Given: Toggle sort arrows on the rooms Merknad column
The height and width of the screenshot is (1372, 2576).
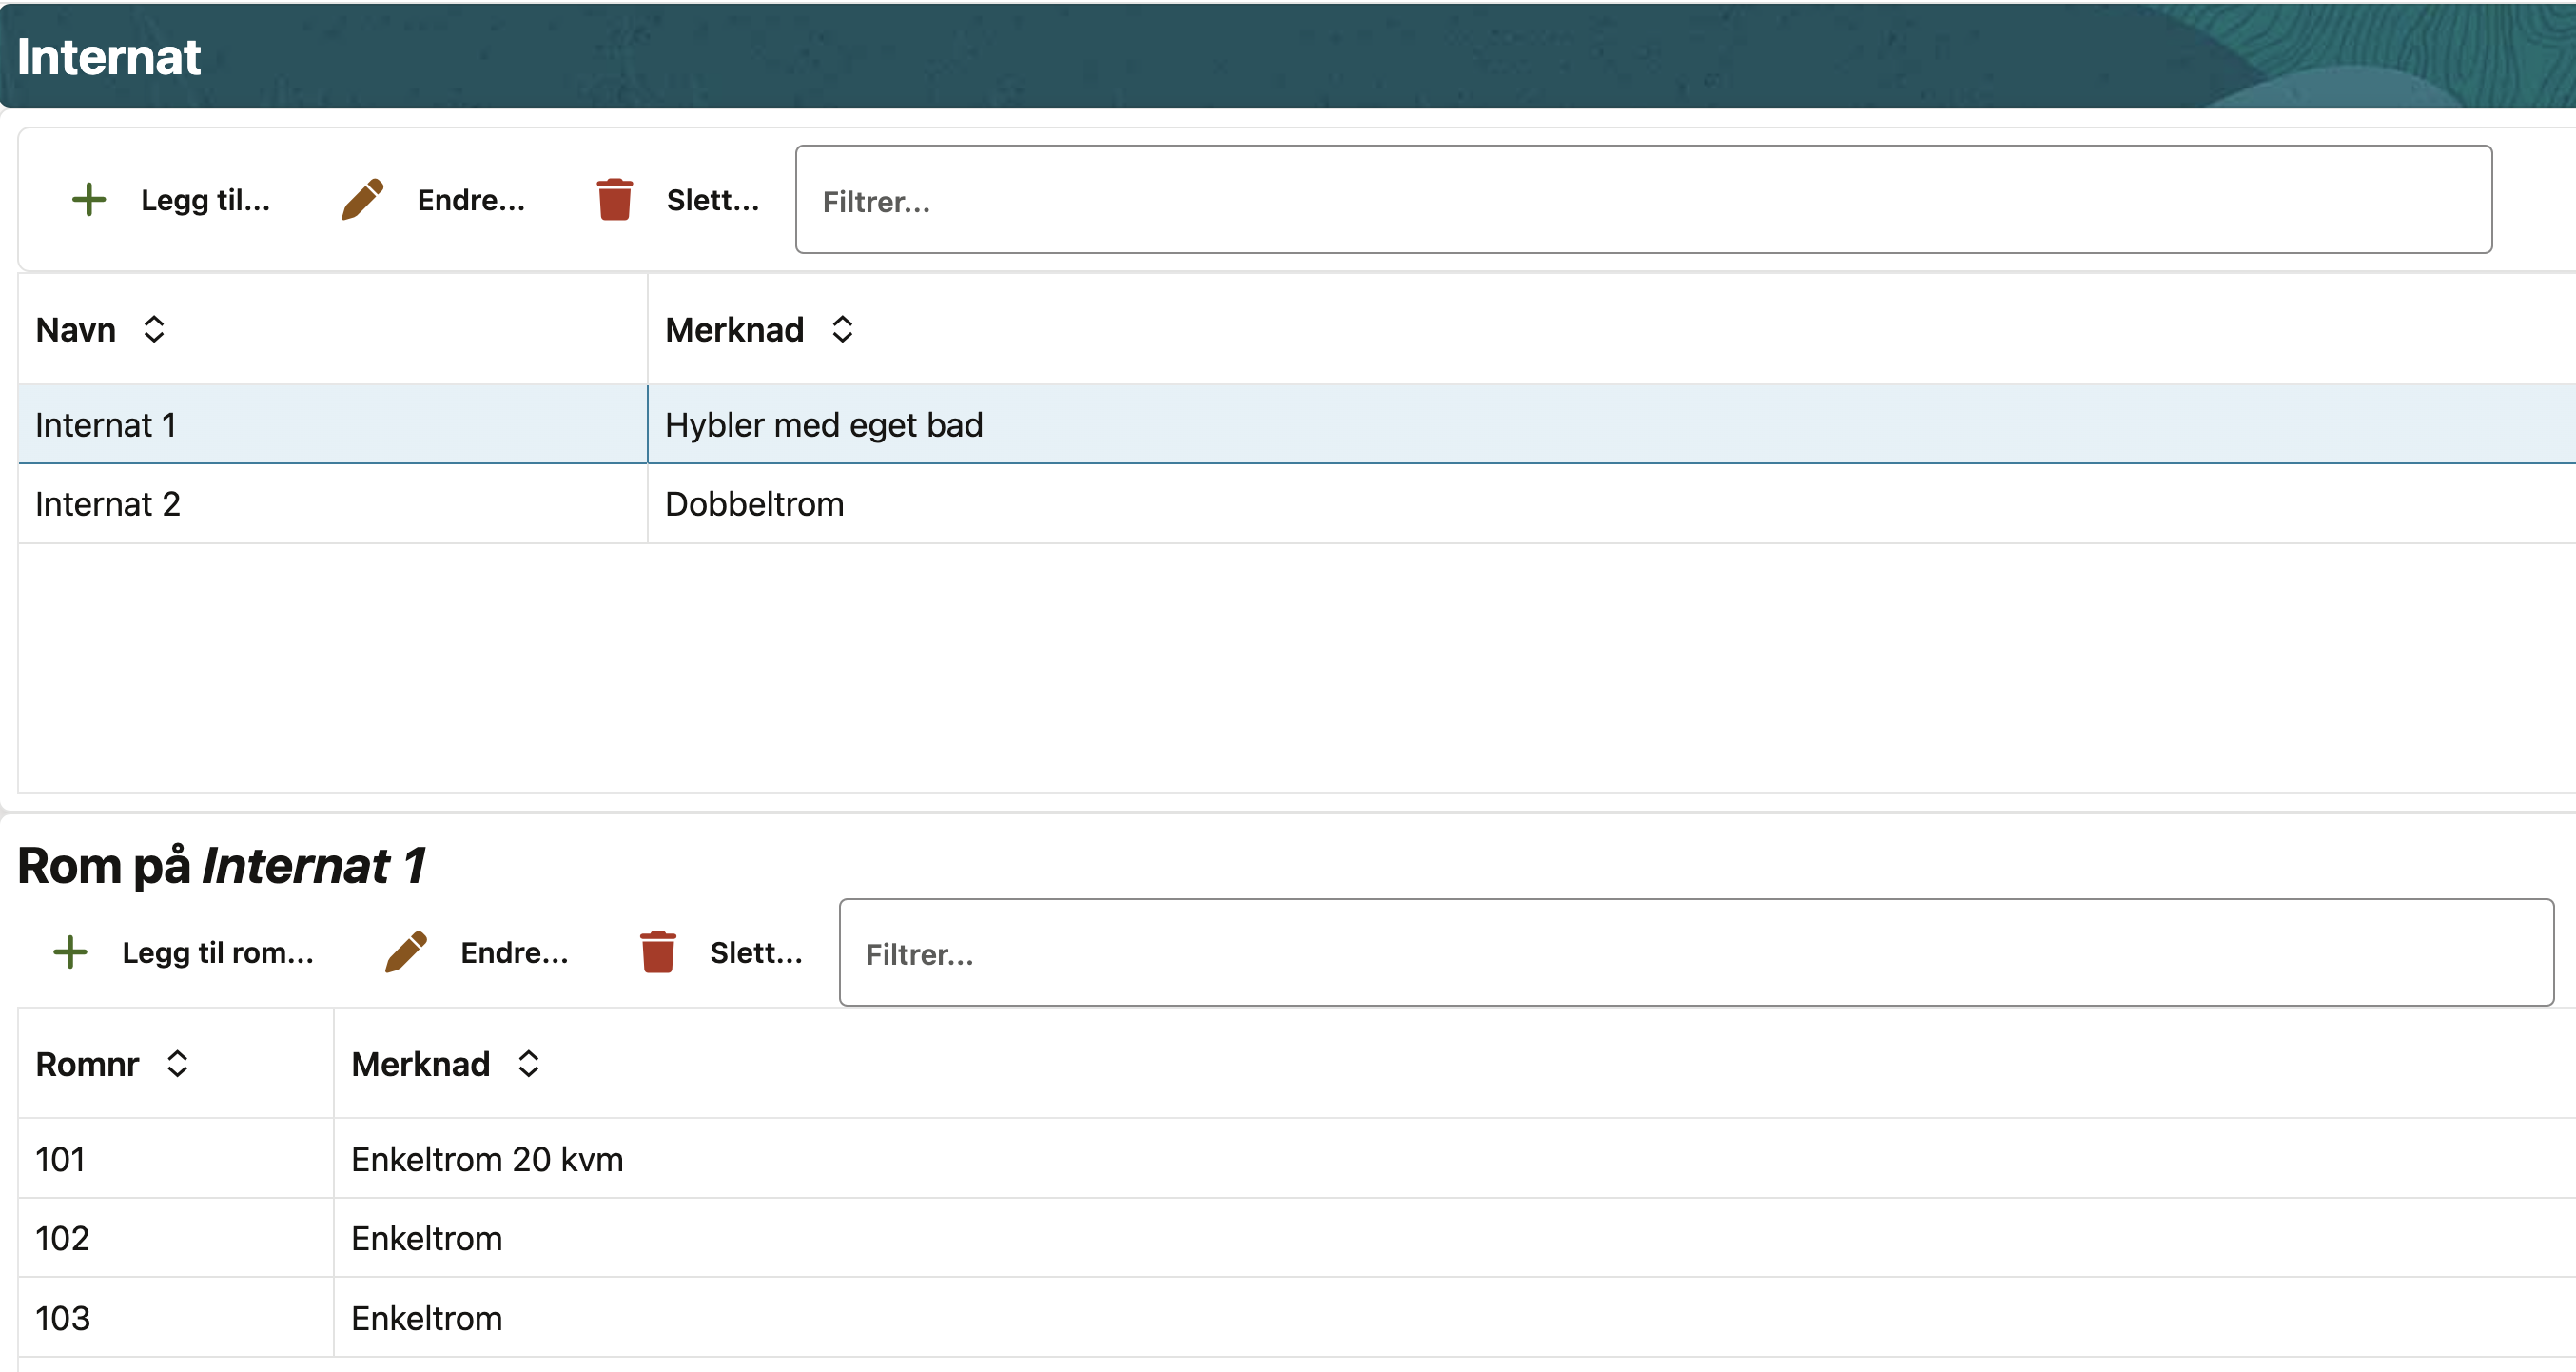Looking at the screenshot, I should [x=529, y=1064].
